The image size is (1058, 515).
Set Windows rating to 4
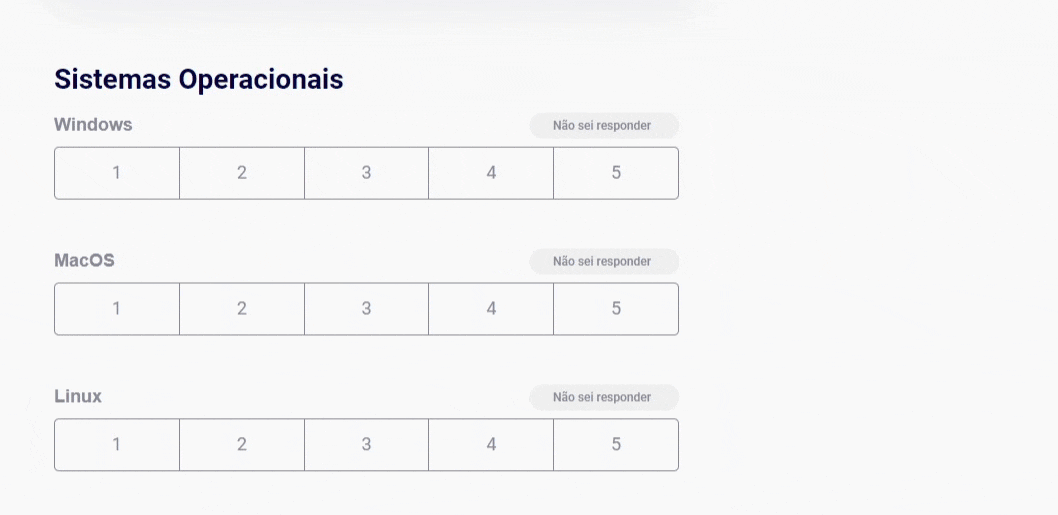tap(491, 173)
